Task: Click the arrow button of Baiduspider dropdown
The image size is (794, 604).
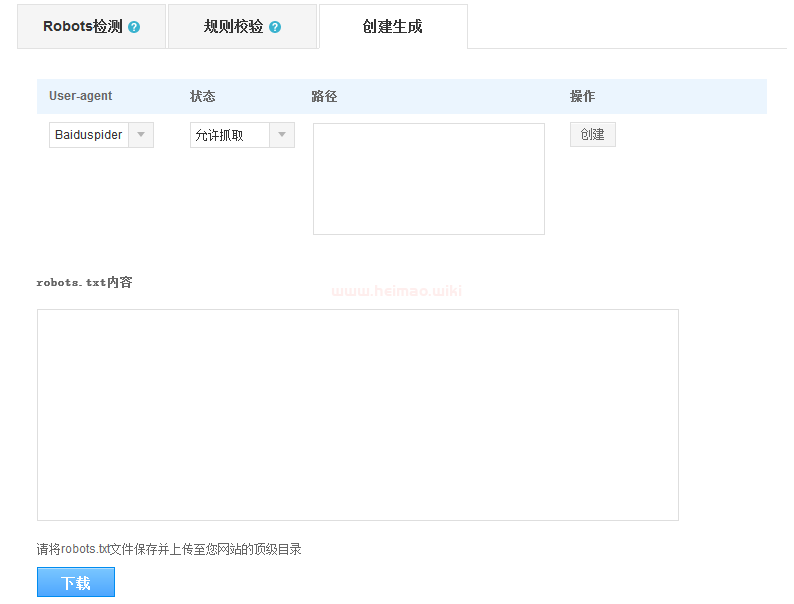Action: pyautogui.click(x=141, y=135)
